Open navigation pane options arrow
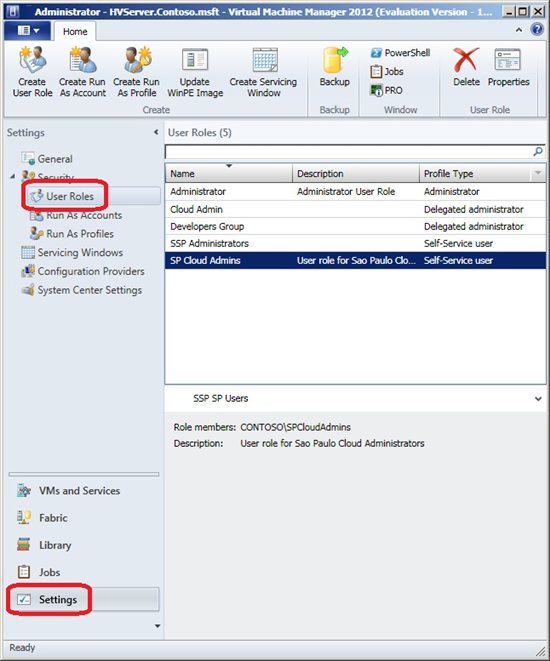Image resolution: width=550 pixels, height=661 pixels. pos(157,626)
